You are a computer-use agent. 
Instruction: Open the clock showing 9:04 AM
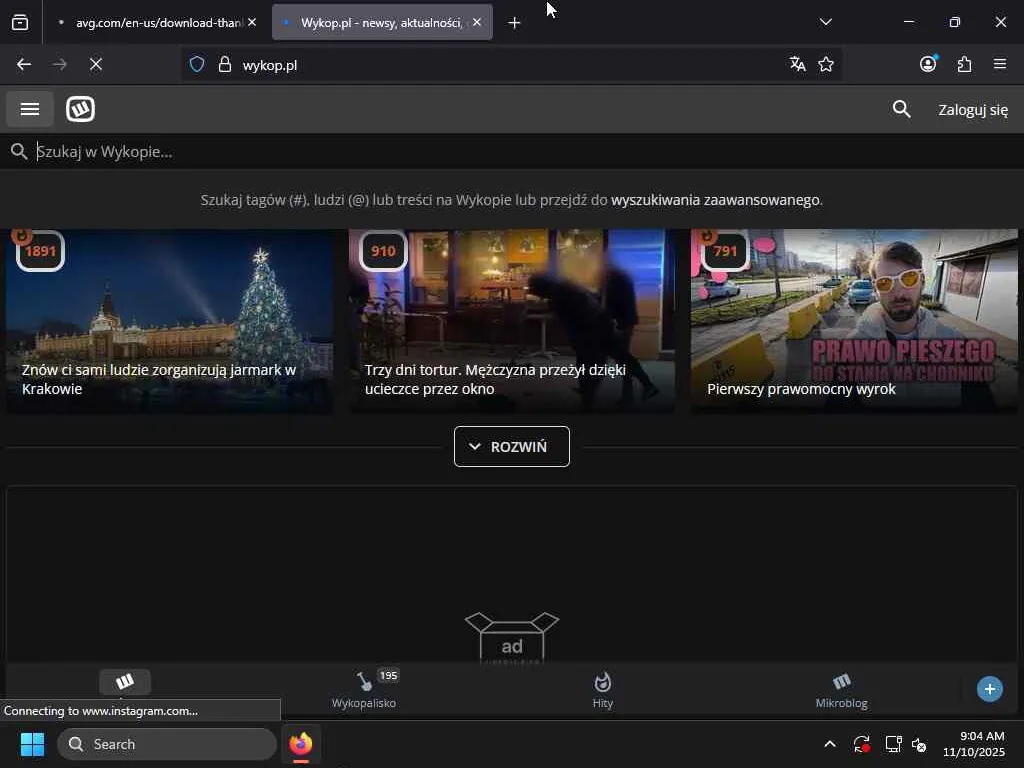(974, 744)
